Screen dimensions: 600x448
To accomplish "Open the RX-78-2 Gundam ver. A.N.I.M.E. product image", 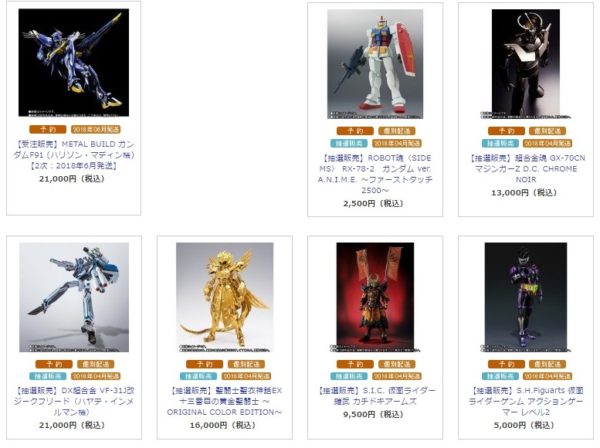I will (x=375, y=64).
